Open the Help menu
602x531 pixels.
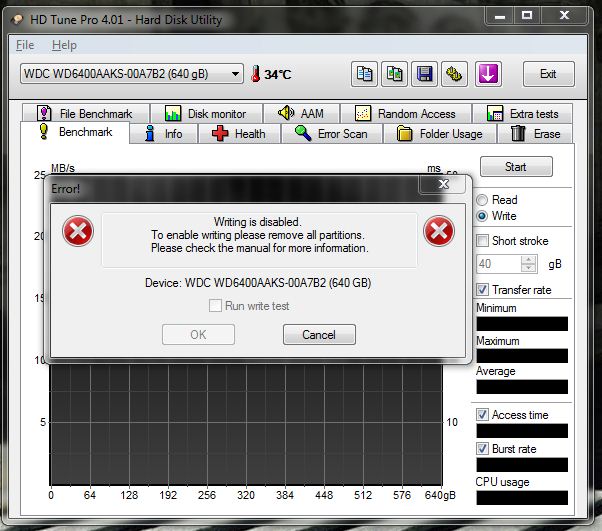pyautogui.click(x=64, y=45)
